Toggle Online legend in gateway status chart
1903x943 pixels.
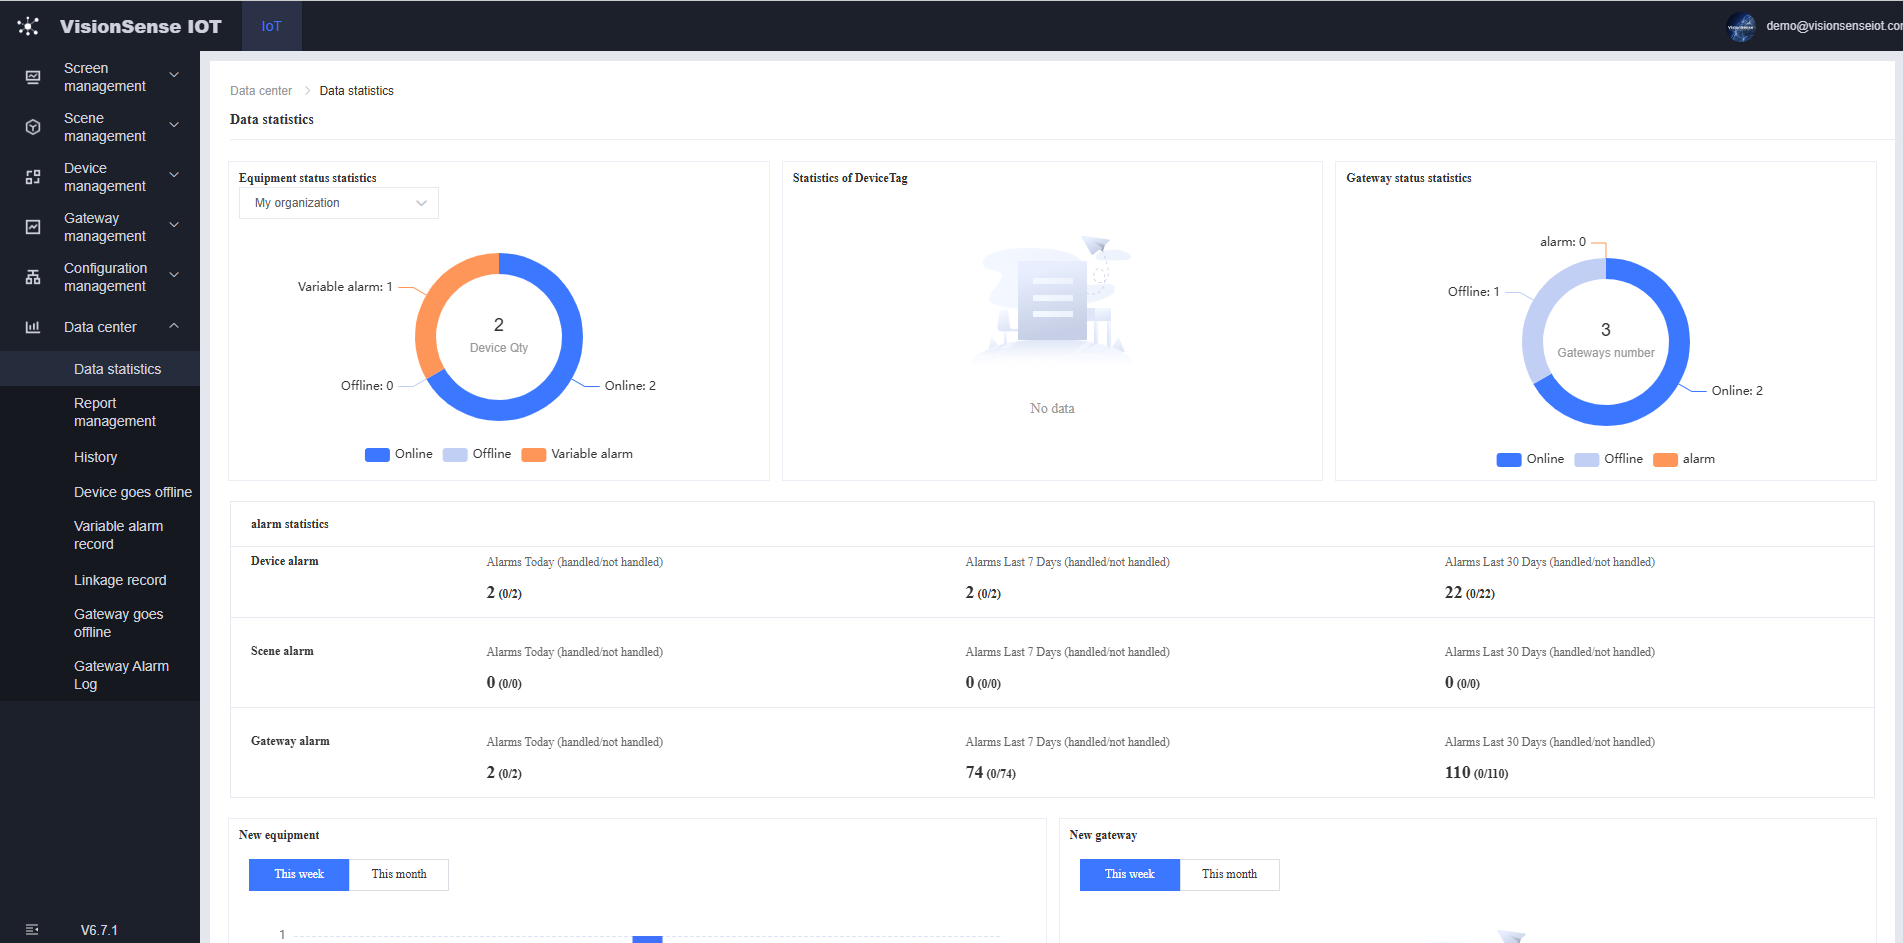(x=1531, y=459)
